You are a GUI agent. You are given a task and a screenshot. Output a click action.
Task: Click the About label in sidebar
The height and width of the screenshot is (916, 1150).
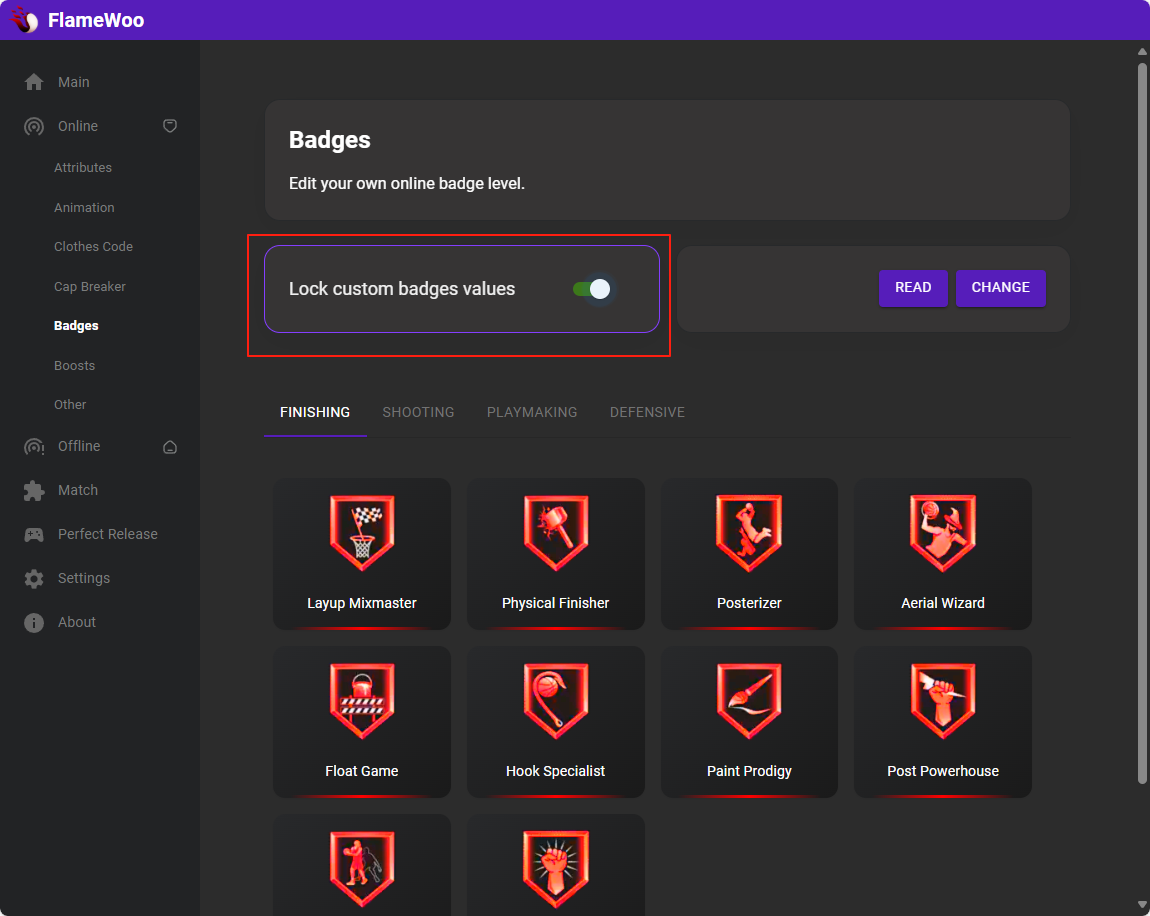(x=76, y=623)
